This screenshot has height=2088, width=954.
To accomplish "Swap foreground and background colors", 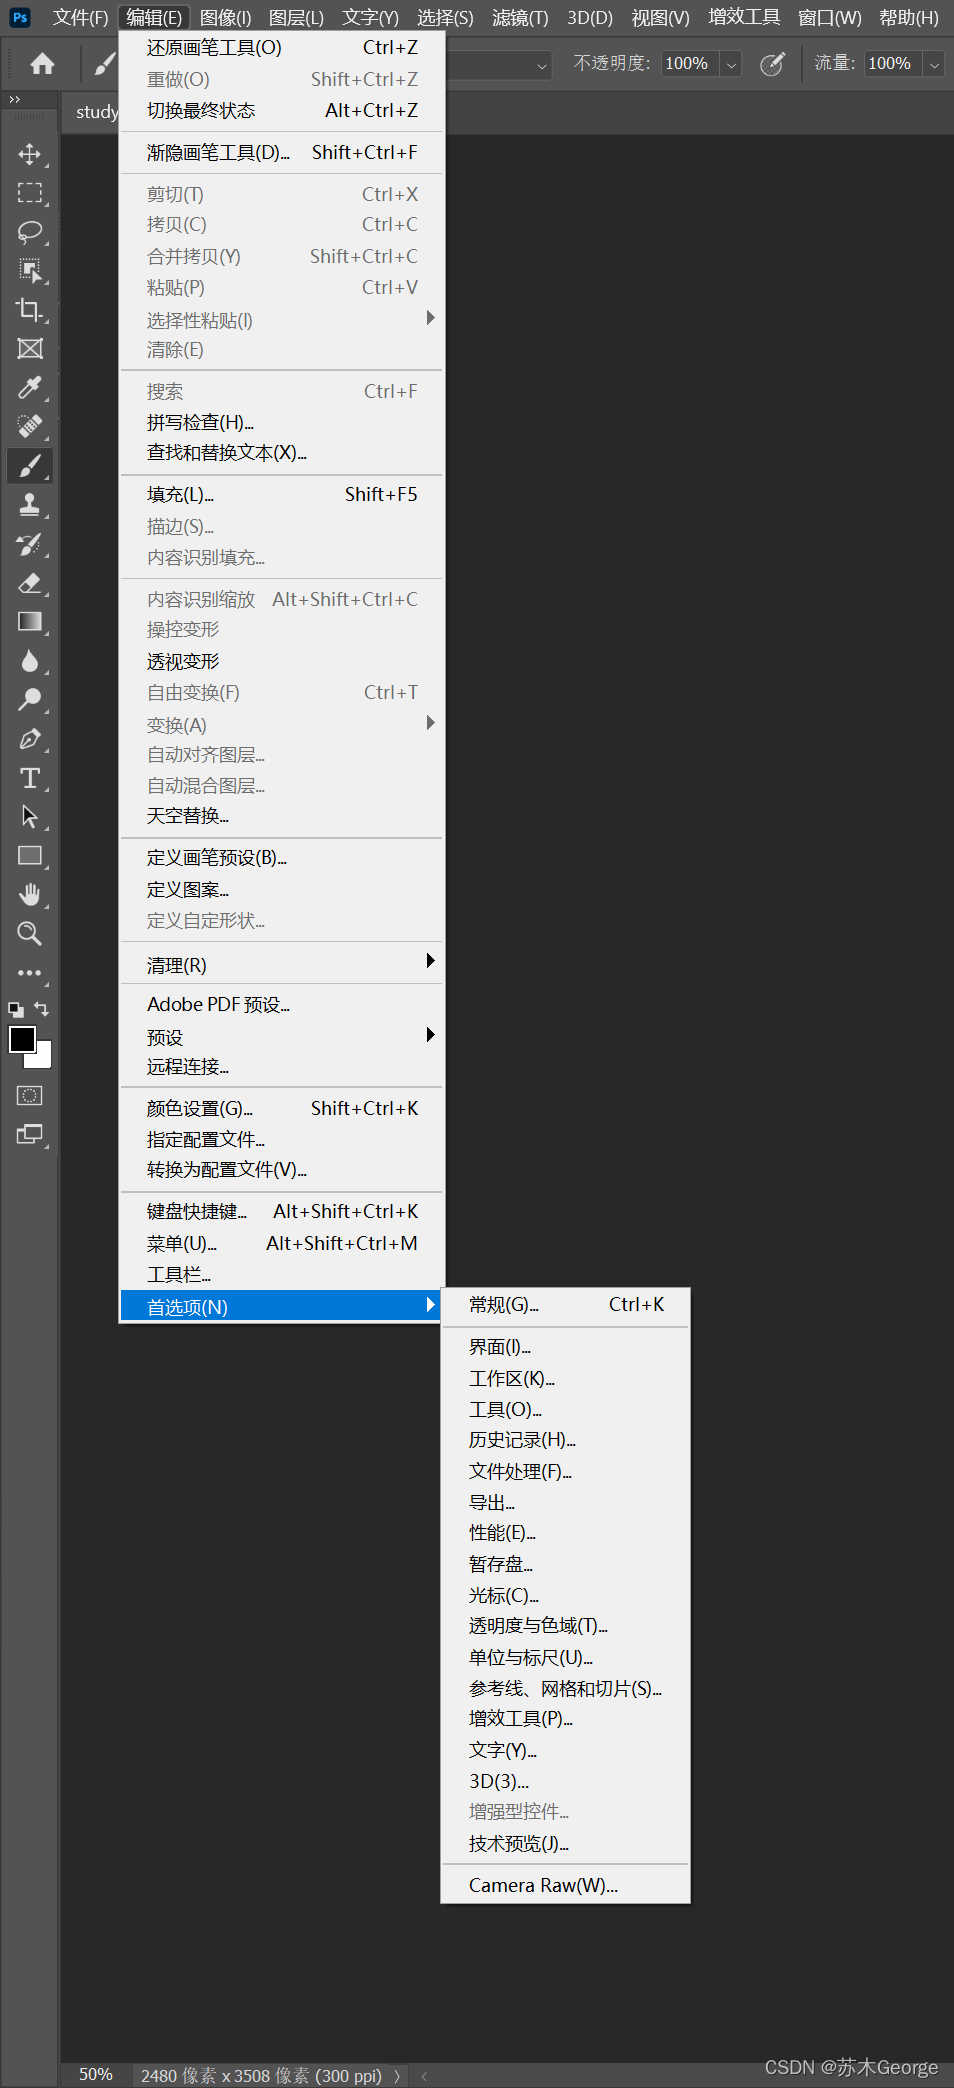I will coord(42,1009).
